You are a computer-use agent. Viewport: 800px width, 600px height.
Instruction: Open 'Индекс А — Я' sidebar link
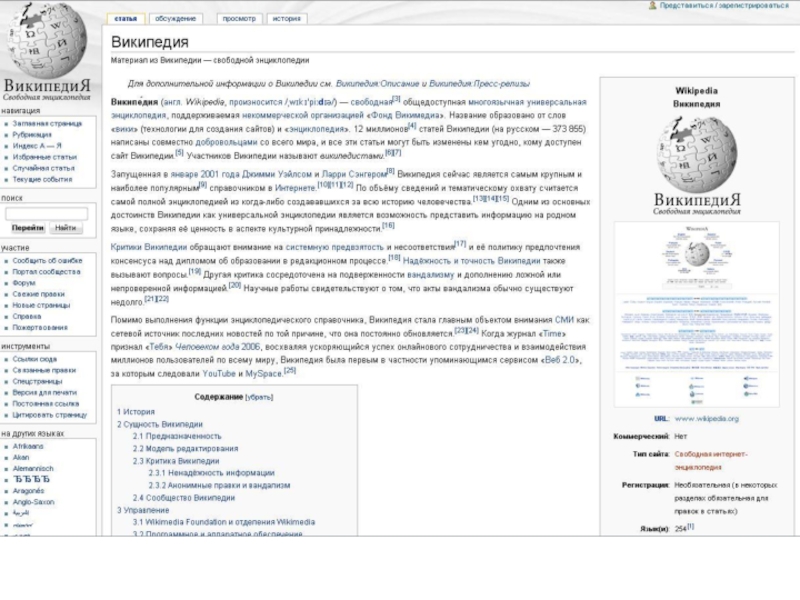tap(37, 146)
